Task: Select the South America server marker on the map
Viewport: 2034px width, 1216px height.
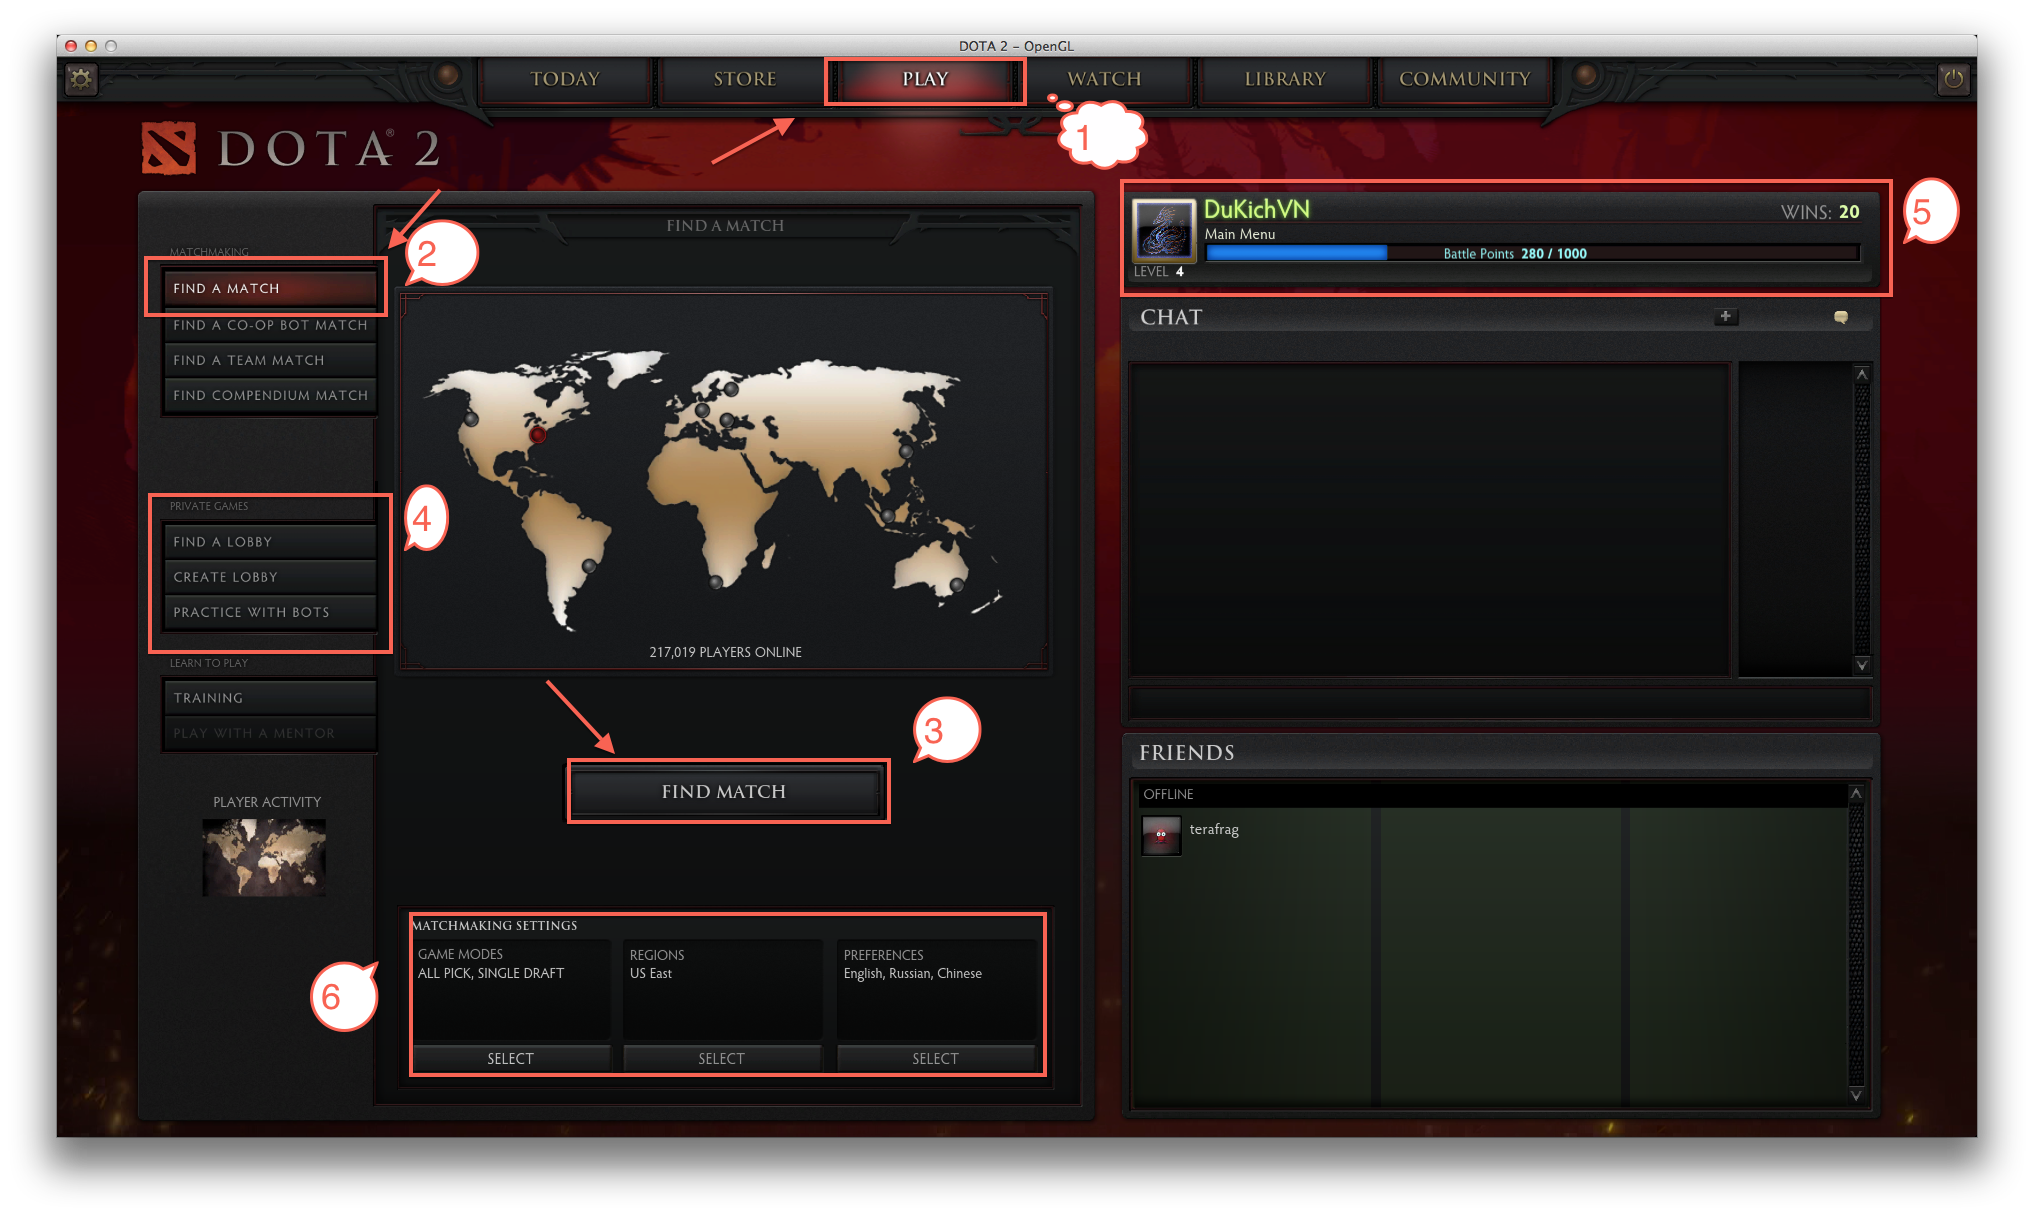Action: click(x=589, y=566)
